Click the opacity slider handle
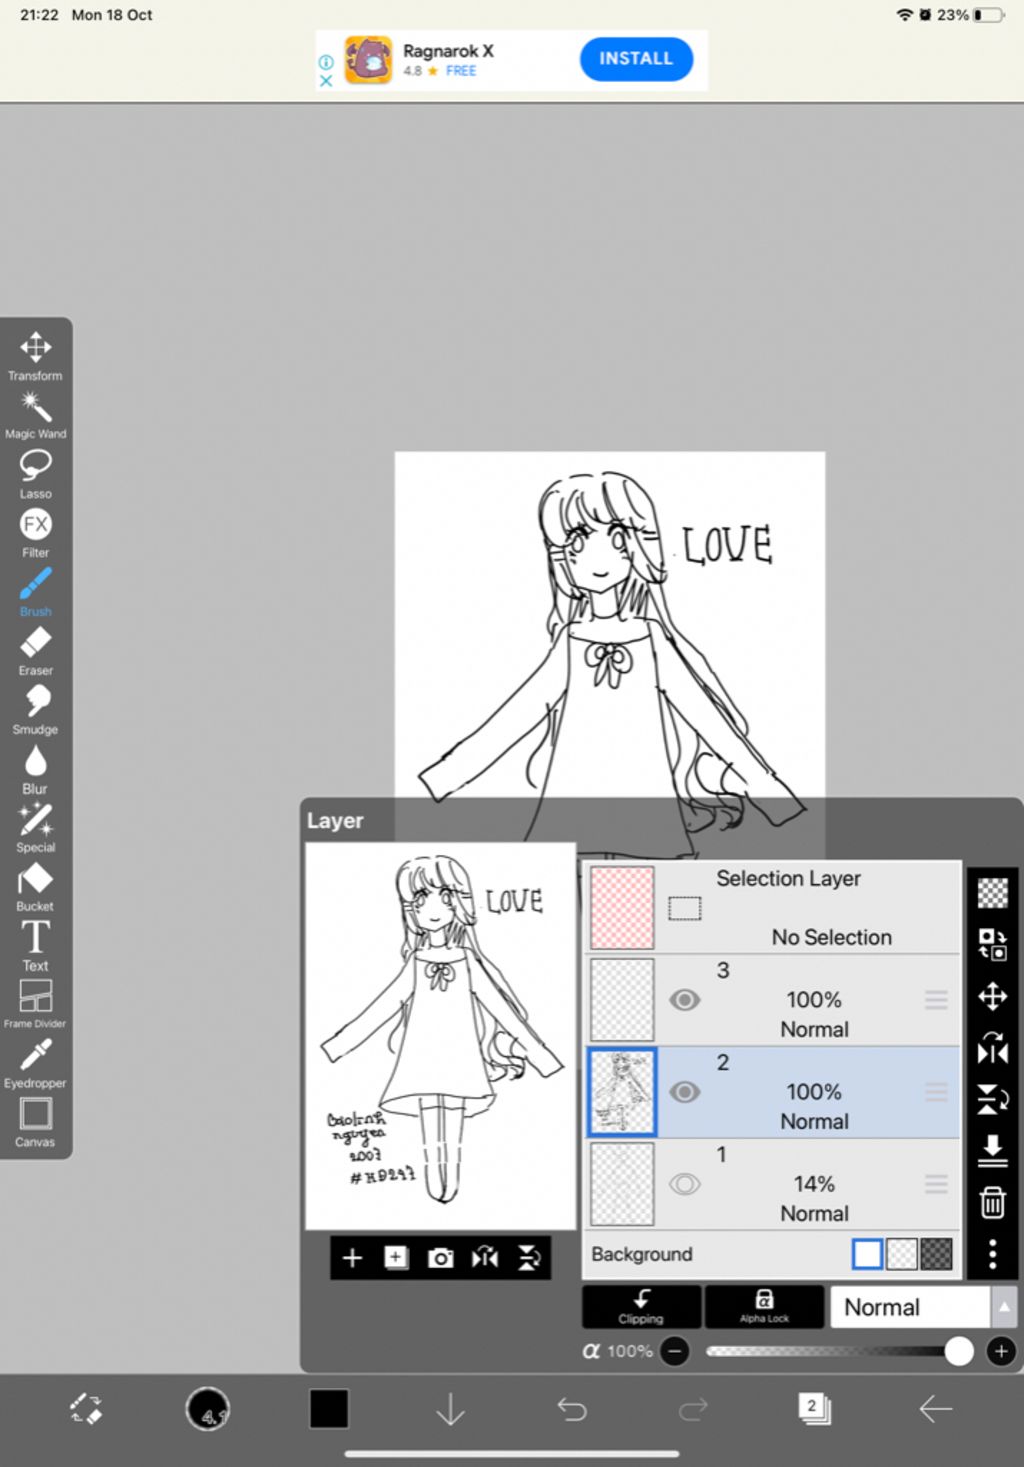 [959, 1352]
